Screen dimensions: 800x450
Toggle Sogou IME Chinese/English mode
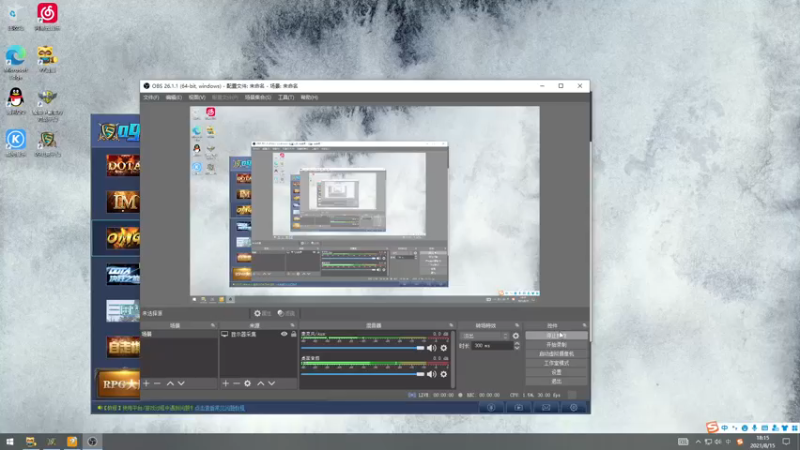point(724,428)
